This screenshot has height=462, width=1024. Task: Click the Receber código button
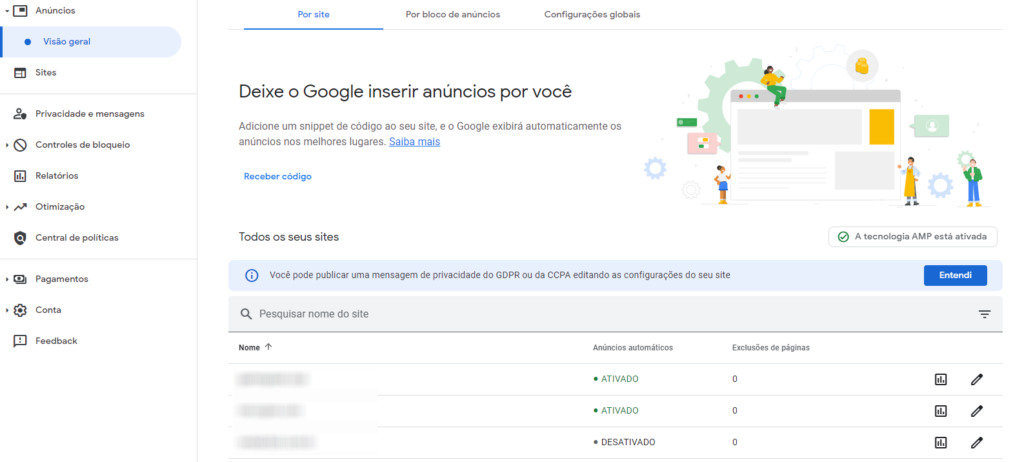click(278, 176)
